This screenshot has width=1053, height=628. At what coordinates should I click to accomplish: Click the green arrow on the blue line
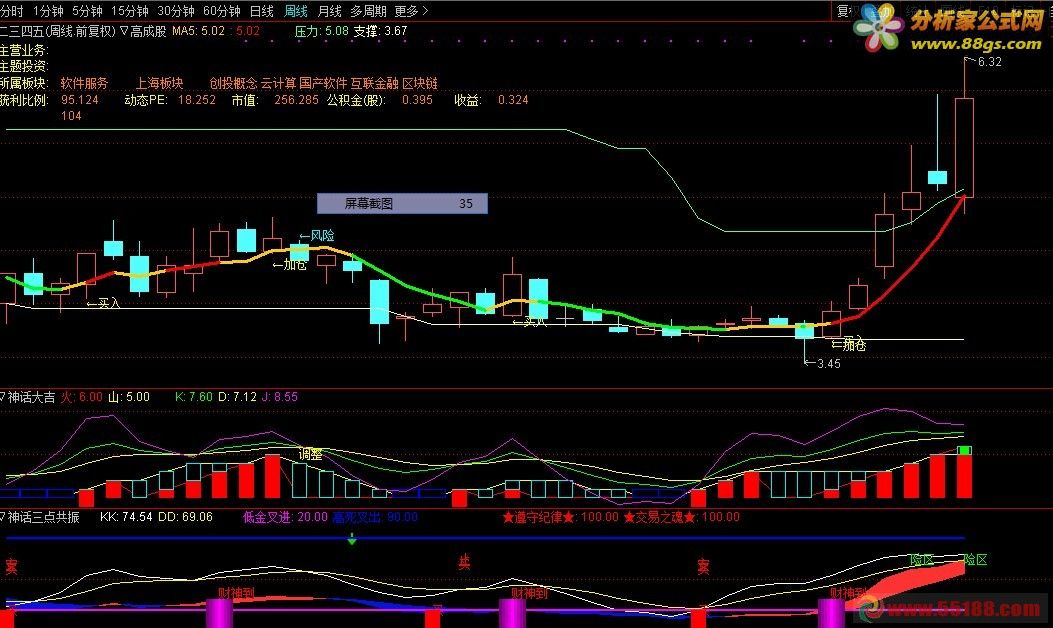[x=352, y=539]
